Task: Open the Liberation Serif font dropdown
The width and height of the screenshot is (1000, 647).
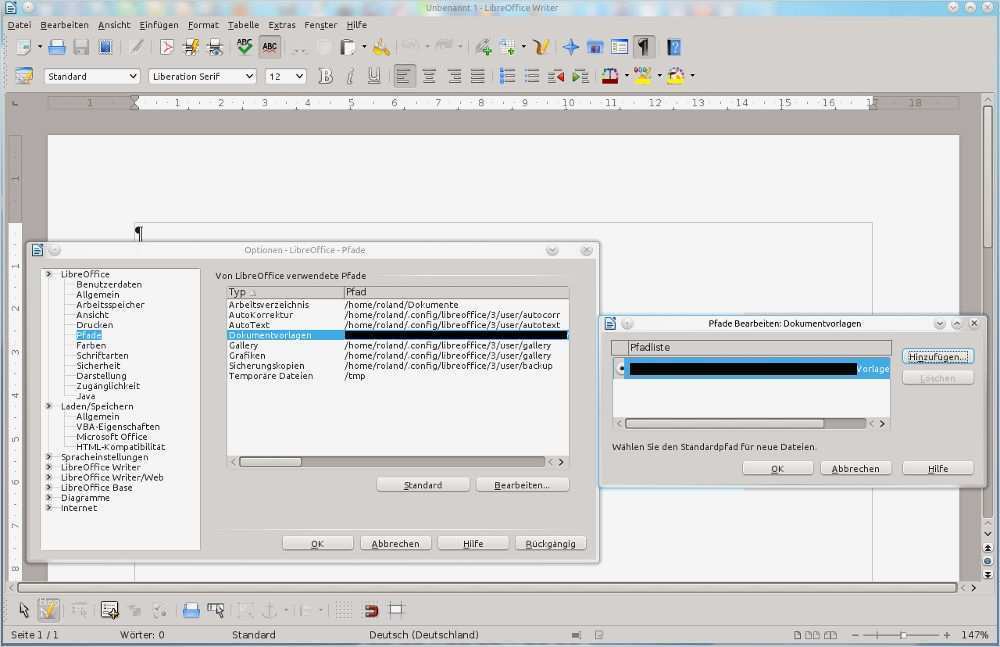Action: click(250, 76)
